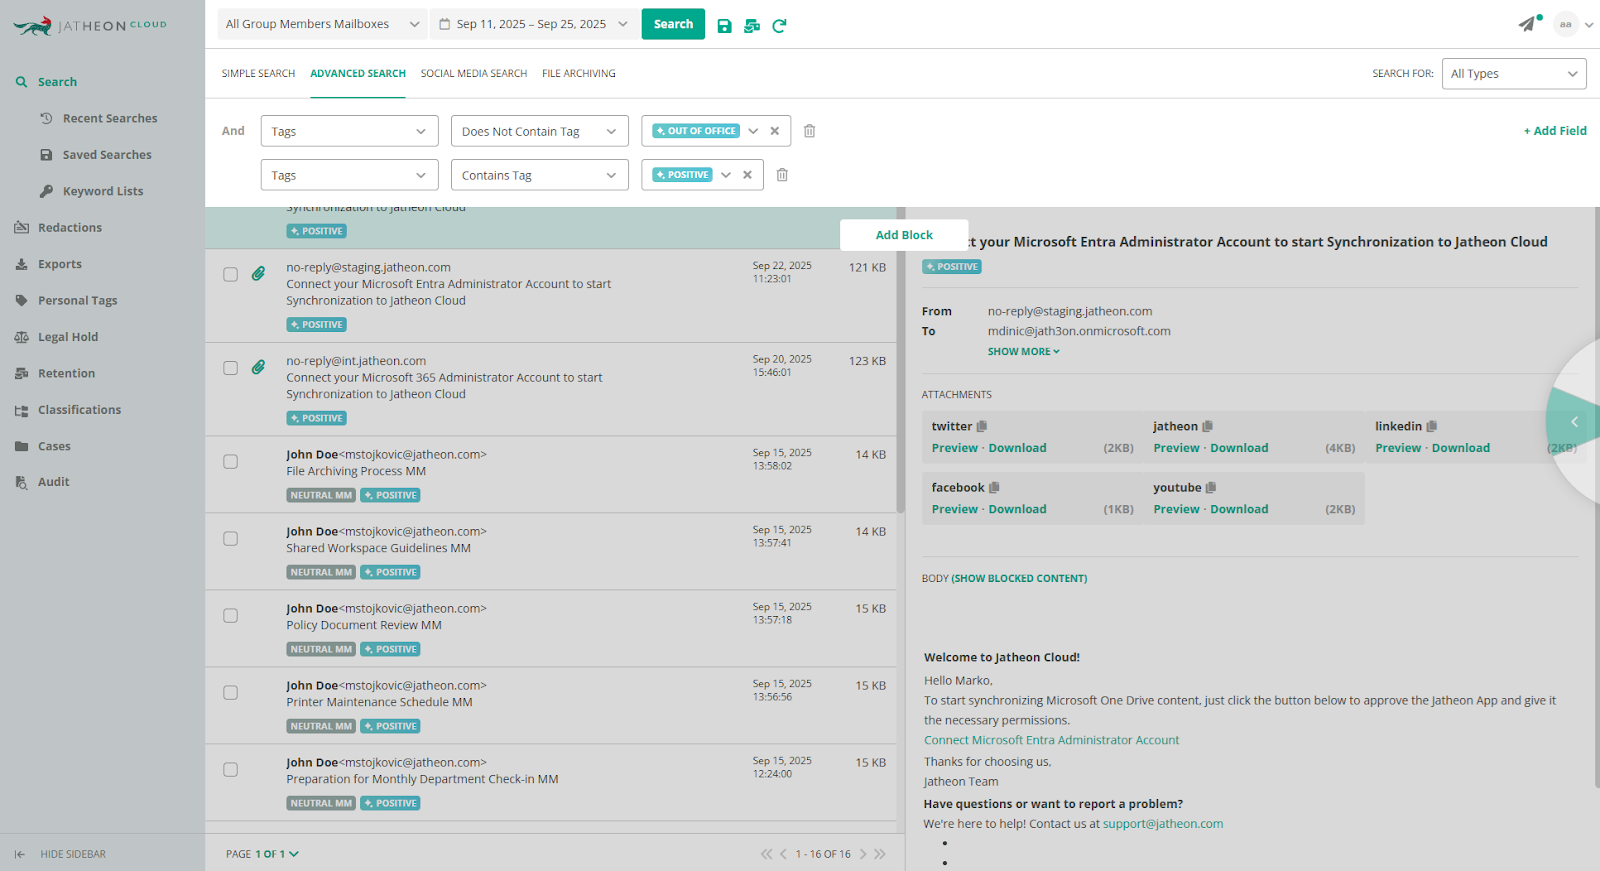Tick checkbox for 'Shared Workspace Guidelines MM'
Image resolution: width=1600 pixels, height=871 pixels.
230,539
